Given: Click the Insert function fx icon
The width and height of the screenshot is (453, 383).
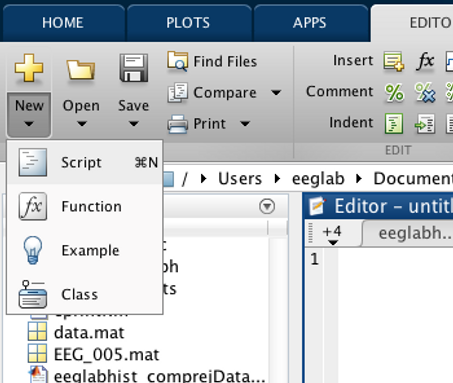Looking at the screenshot, I should (425, 61).
